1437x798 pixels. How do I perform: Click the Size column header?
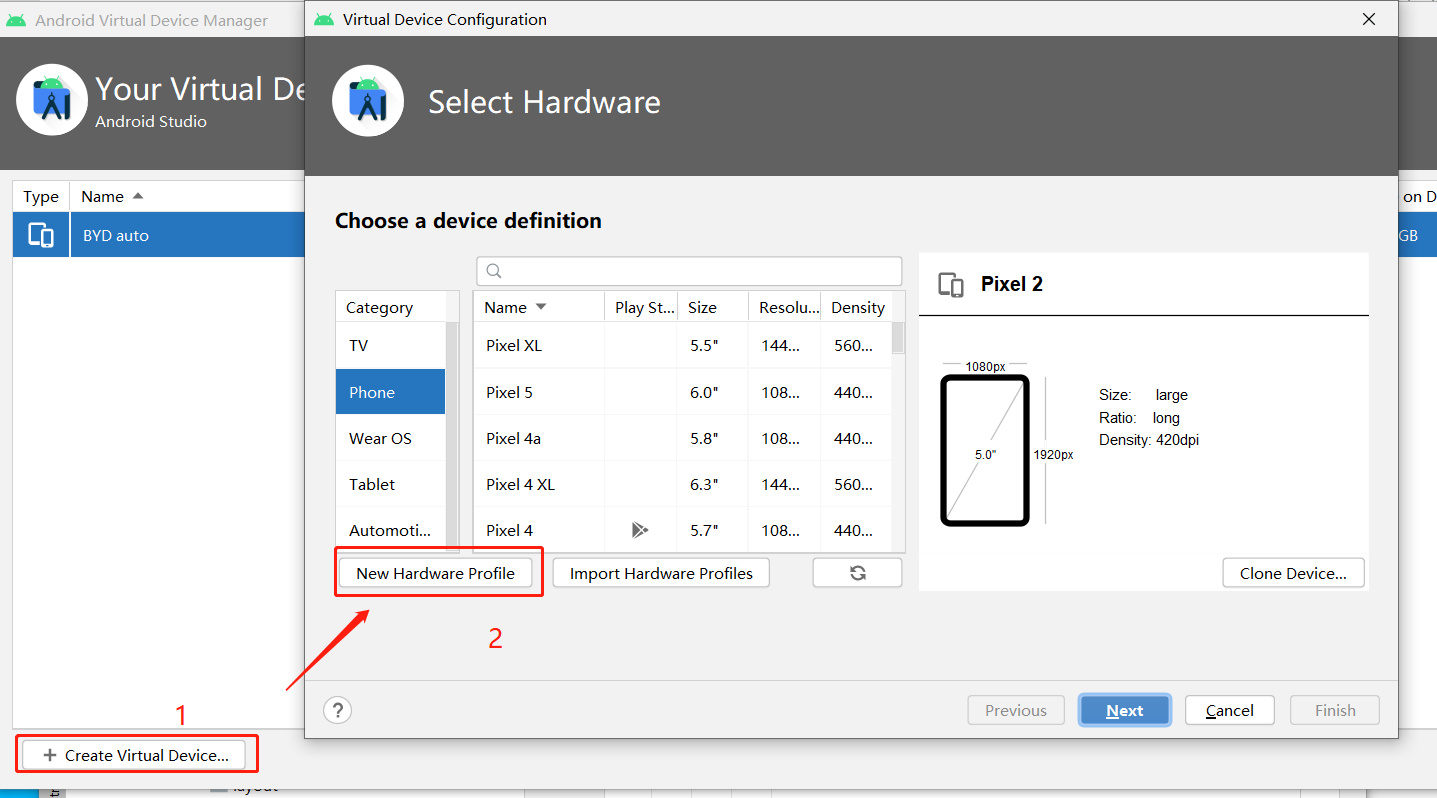coord(712,307)
